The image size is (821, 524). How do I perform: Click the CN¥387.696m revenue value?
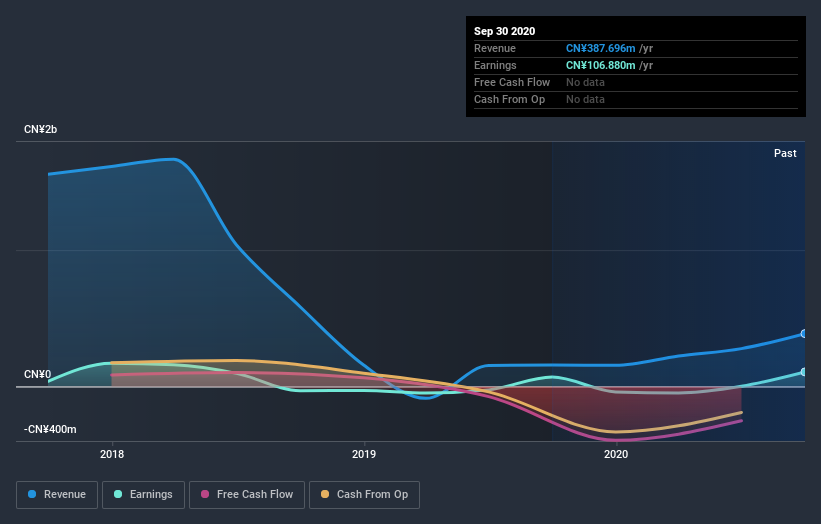pos(600,48)
